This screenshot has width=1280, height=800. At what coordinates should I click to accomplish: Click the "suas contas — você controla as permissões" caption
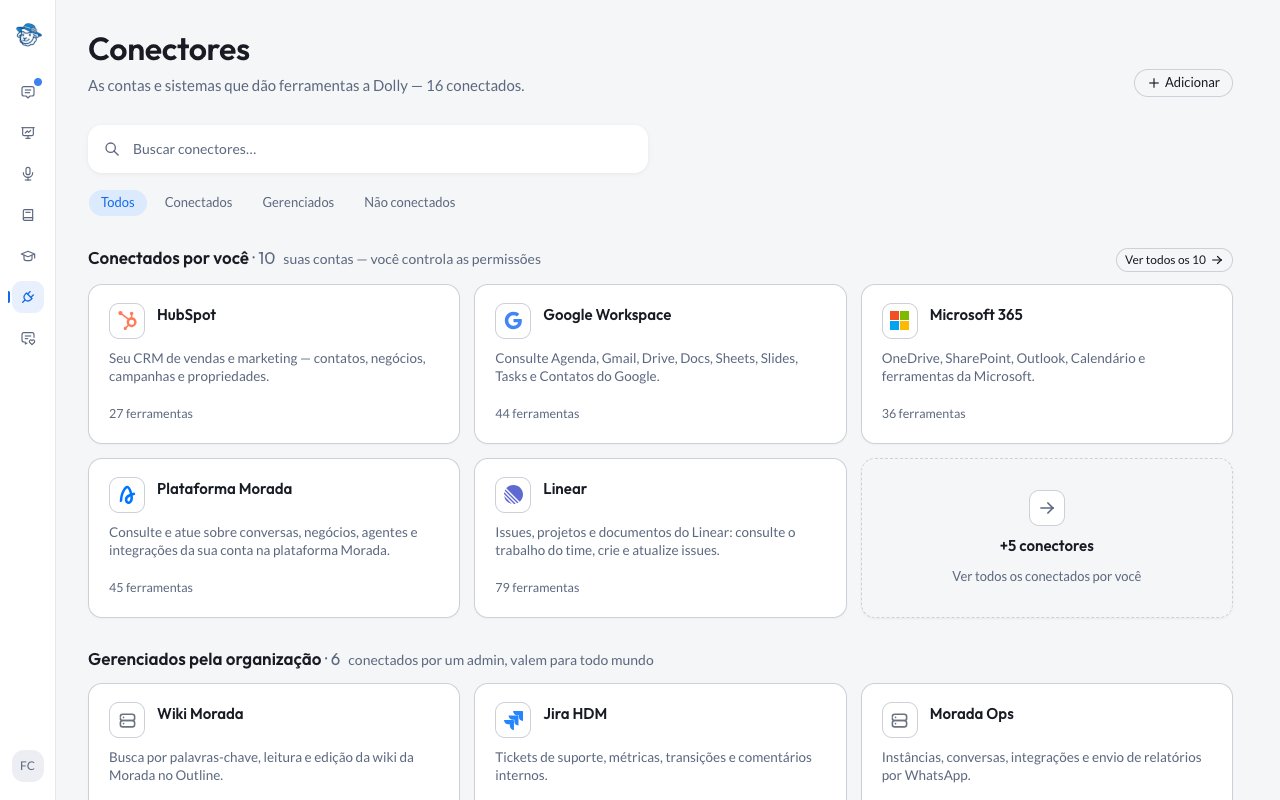412,260
